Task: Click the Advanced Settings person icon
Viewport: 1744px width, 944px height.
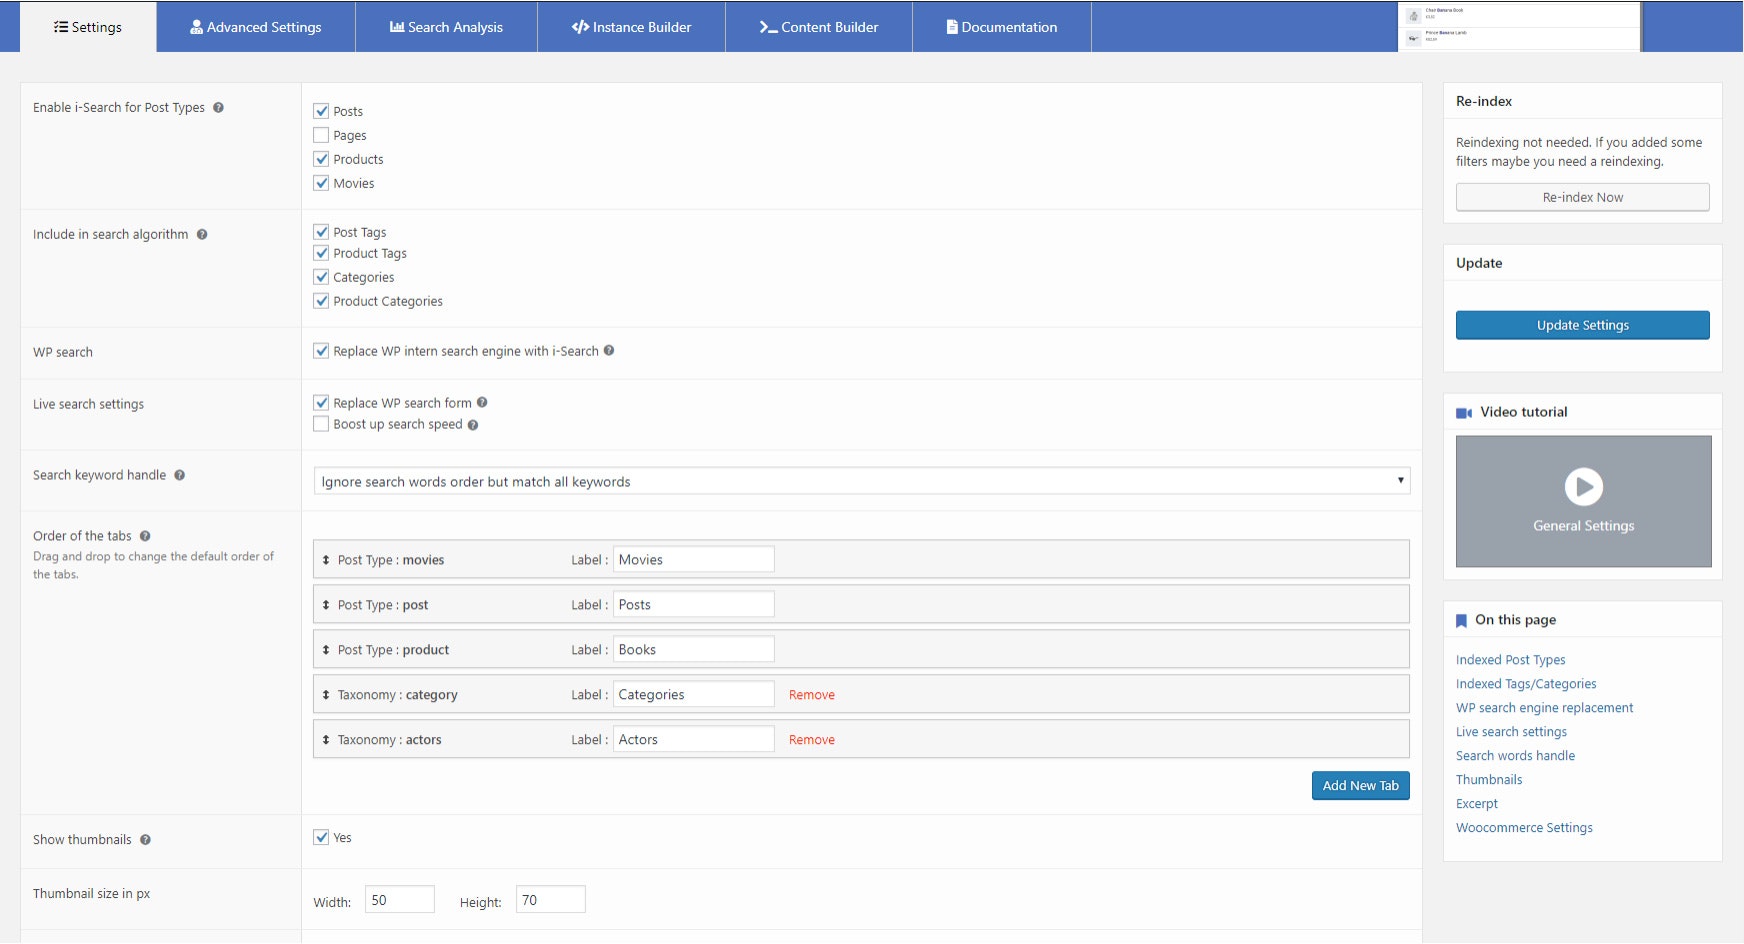Action: click(195, 27)
